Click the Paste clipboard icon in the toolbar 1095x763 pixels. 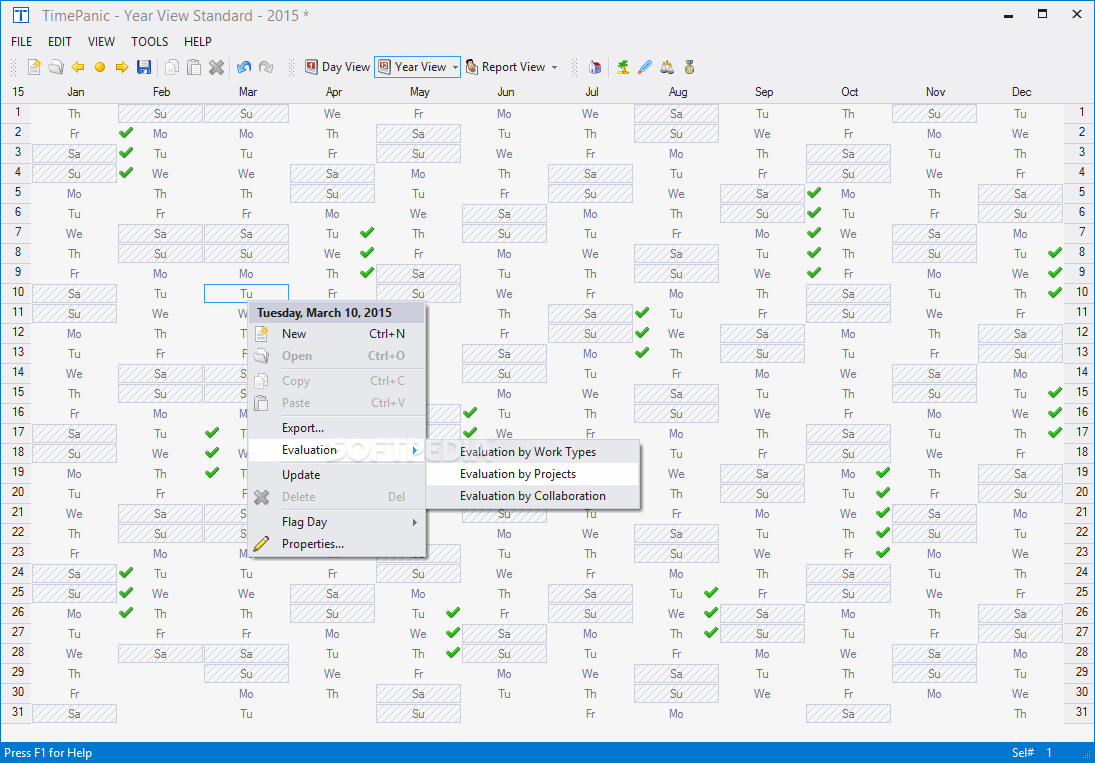[194, 67]
